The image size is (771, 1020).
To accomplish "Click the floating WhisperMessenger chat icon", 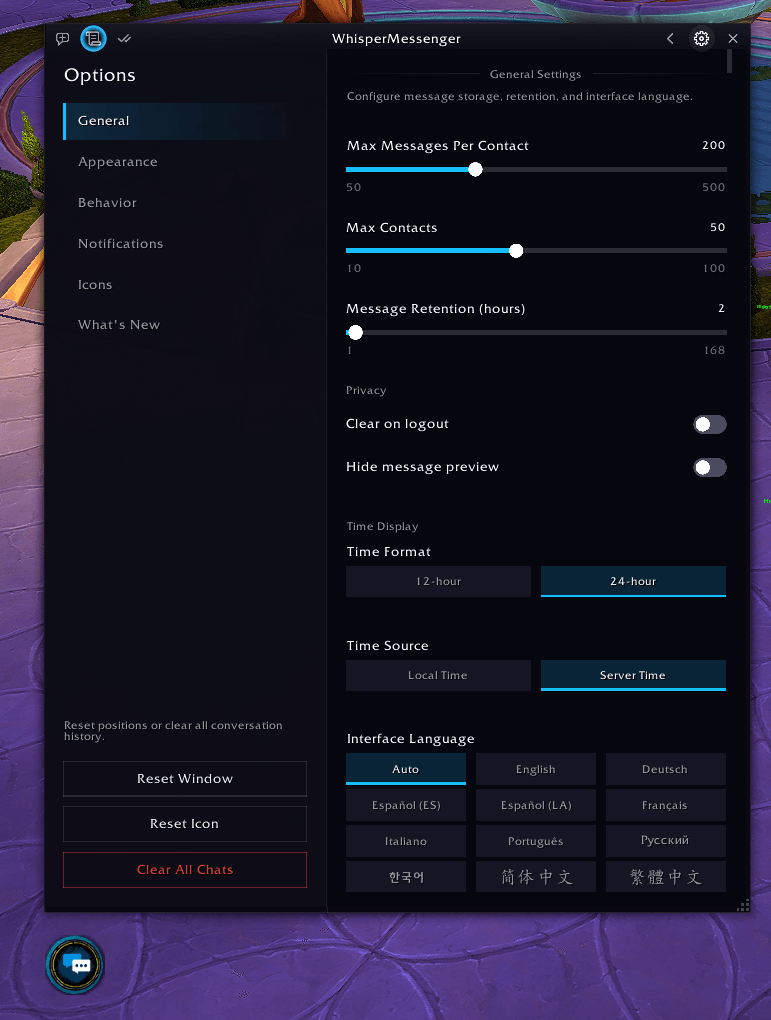I will (x=75, y=965).
